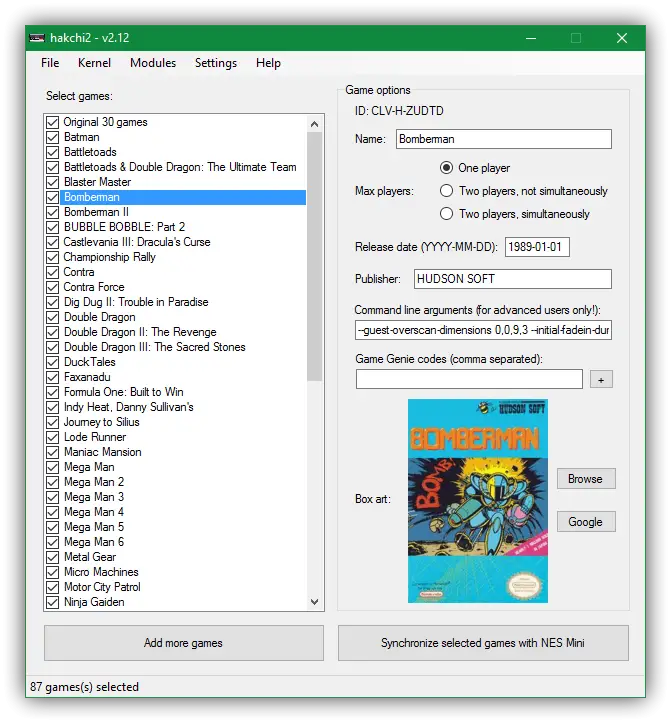671x723 pixels.
Task: Close the hakchi2 window
Action: pos(622,38)
